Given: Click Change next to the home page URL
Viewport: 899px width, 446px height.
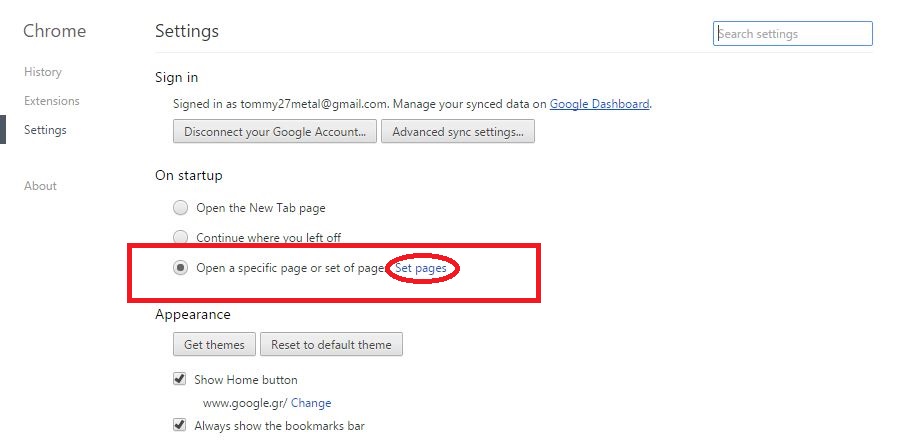Looking at the screenshot, I should pyautogui.click(x=311, y=403).
